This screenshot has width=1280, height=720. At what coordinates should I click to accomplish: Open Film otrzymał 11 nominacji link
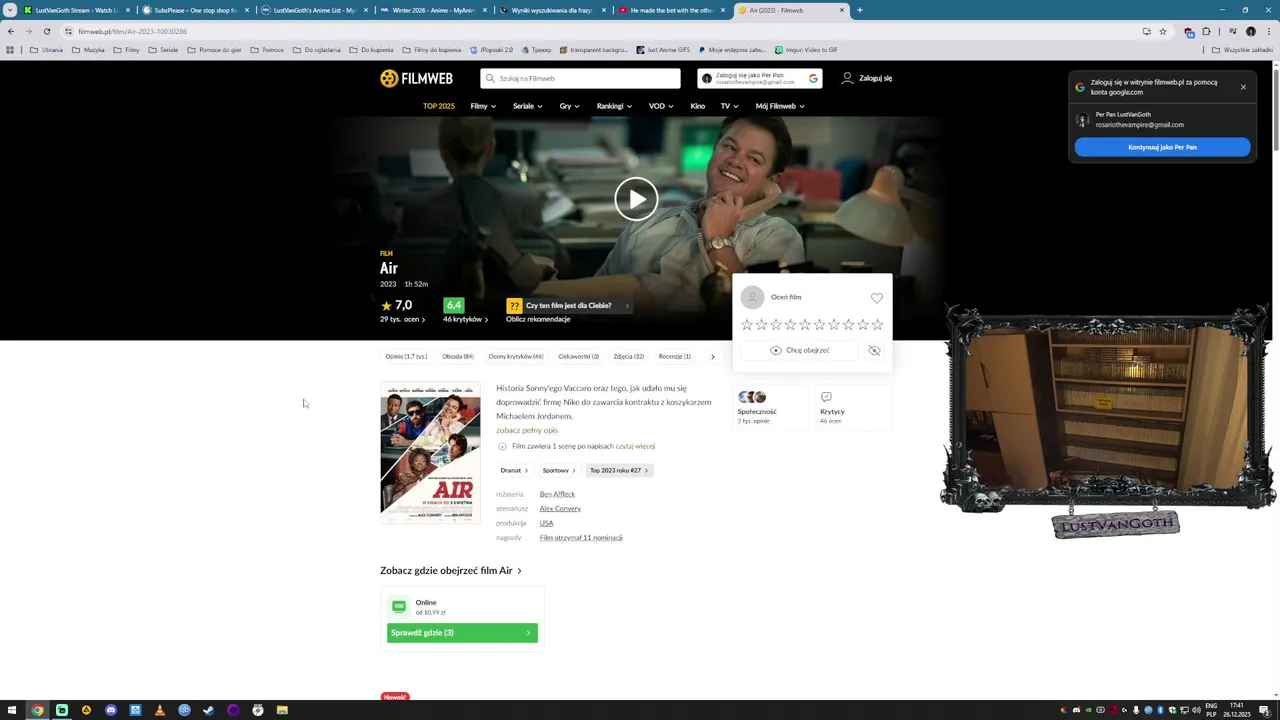click(x=581, y=537)
